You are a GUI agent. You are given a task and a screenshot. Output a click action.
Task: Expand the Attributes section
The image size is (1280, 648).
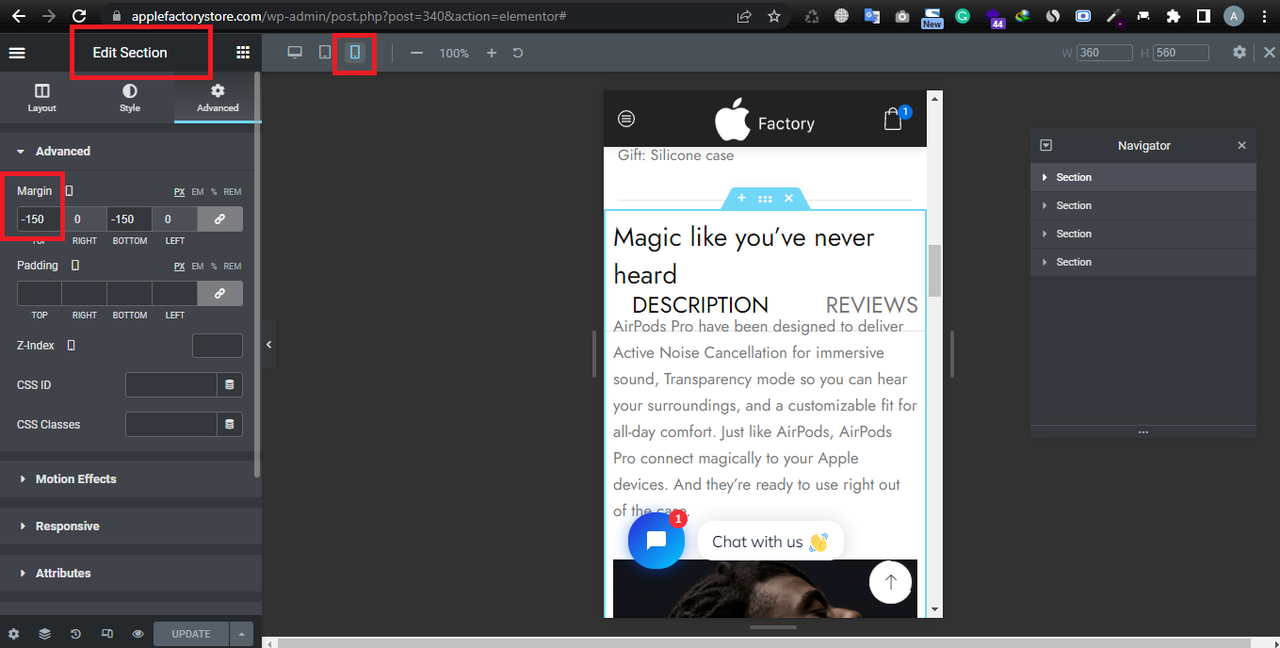point(130,573)
